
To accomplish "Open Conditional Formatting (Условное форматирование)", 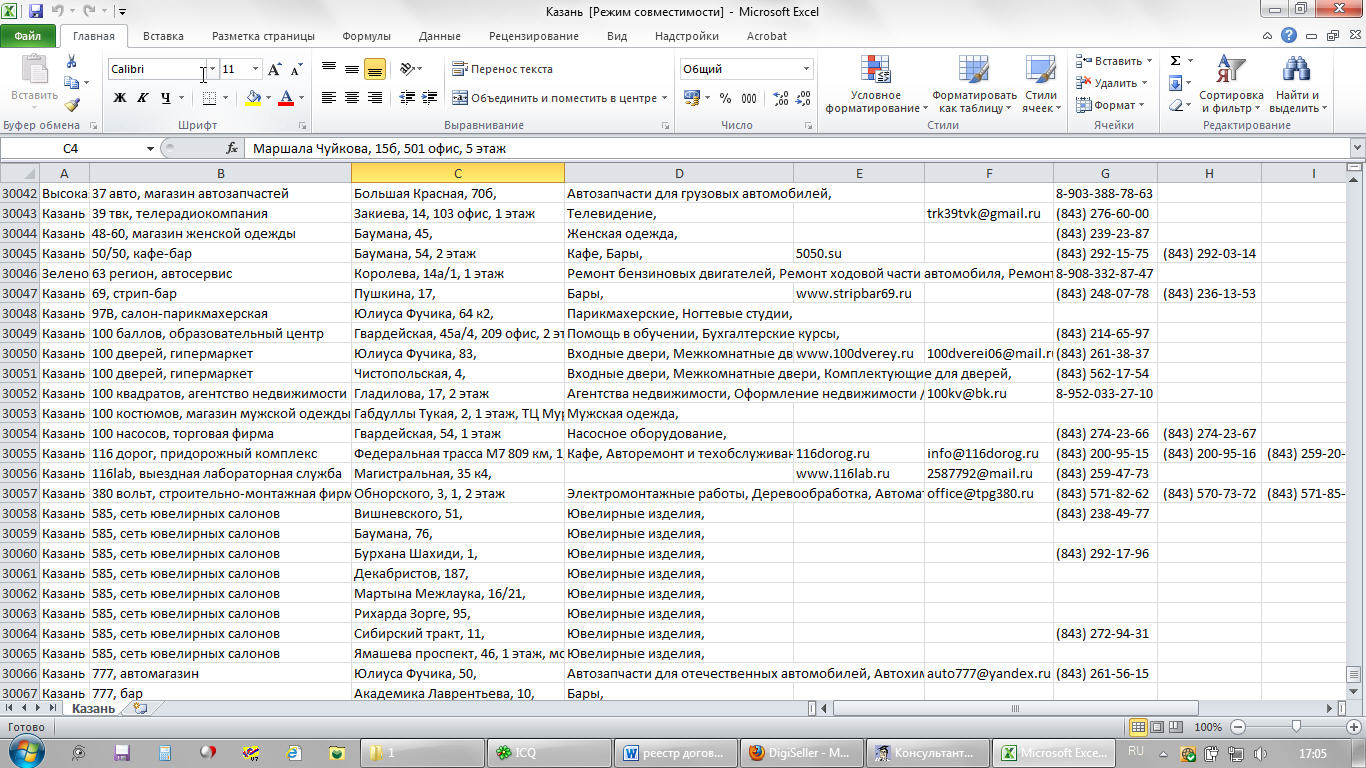I will coord(876,85).
